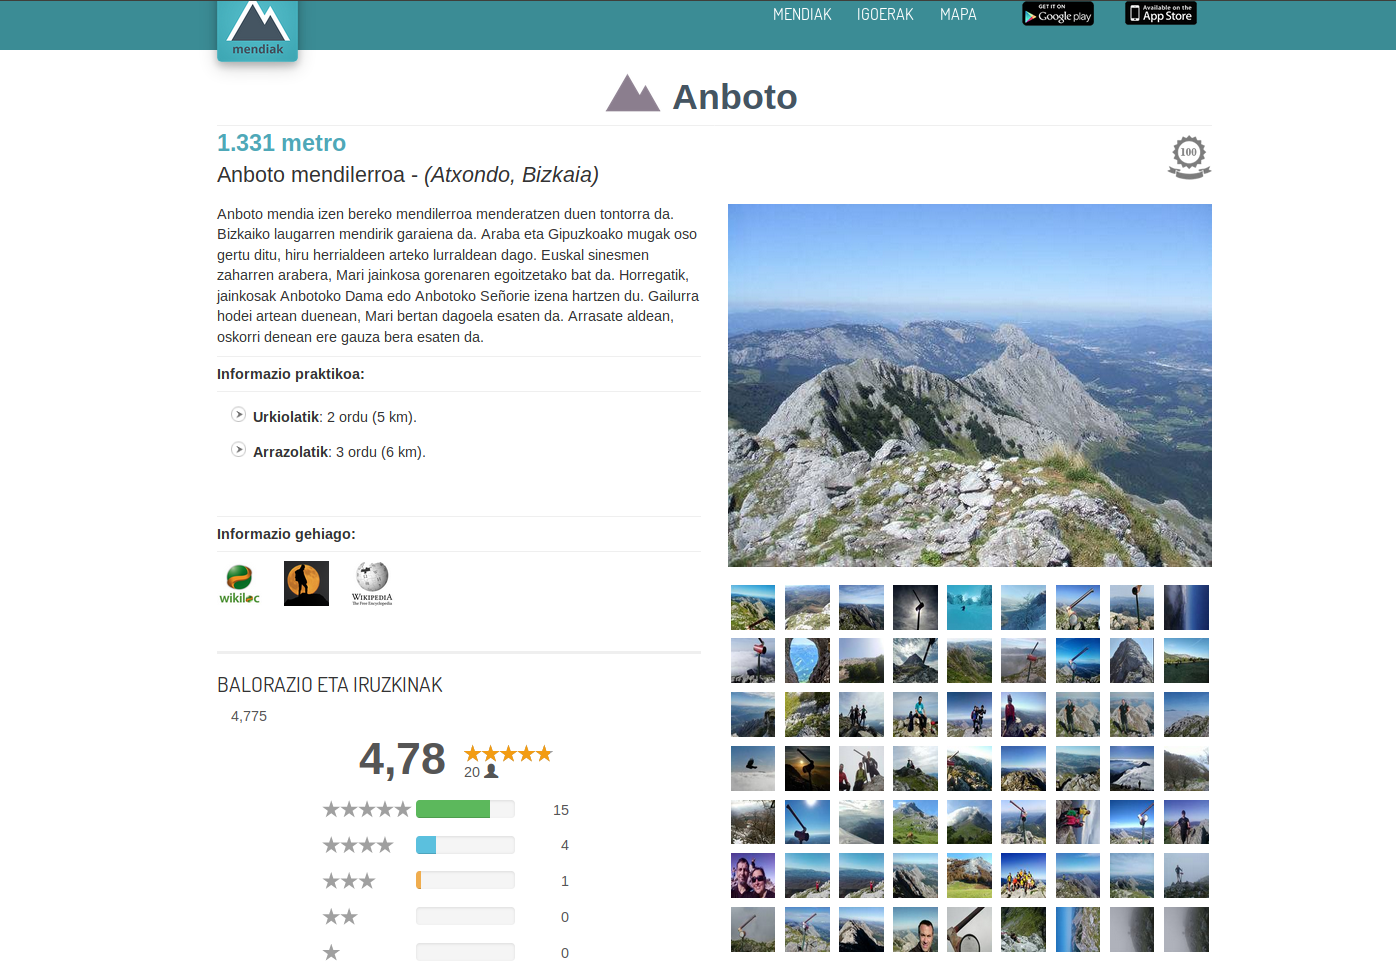Open the IGOERAK menu item
The image size is (1396, 961).
pyautogui.click(x=885, y=14)
